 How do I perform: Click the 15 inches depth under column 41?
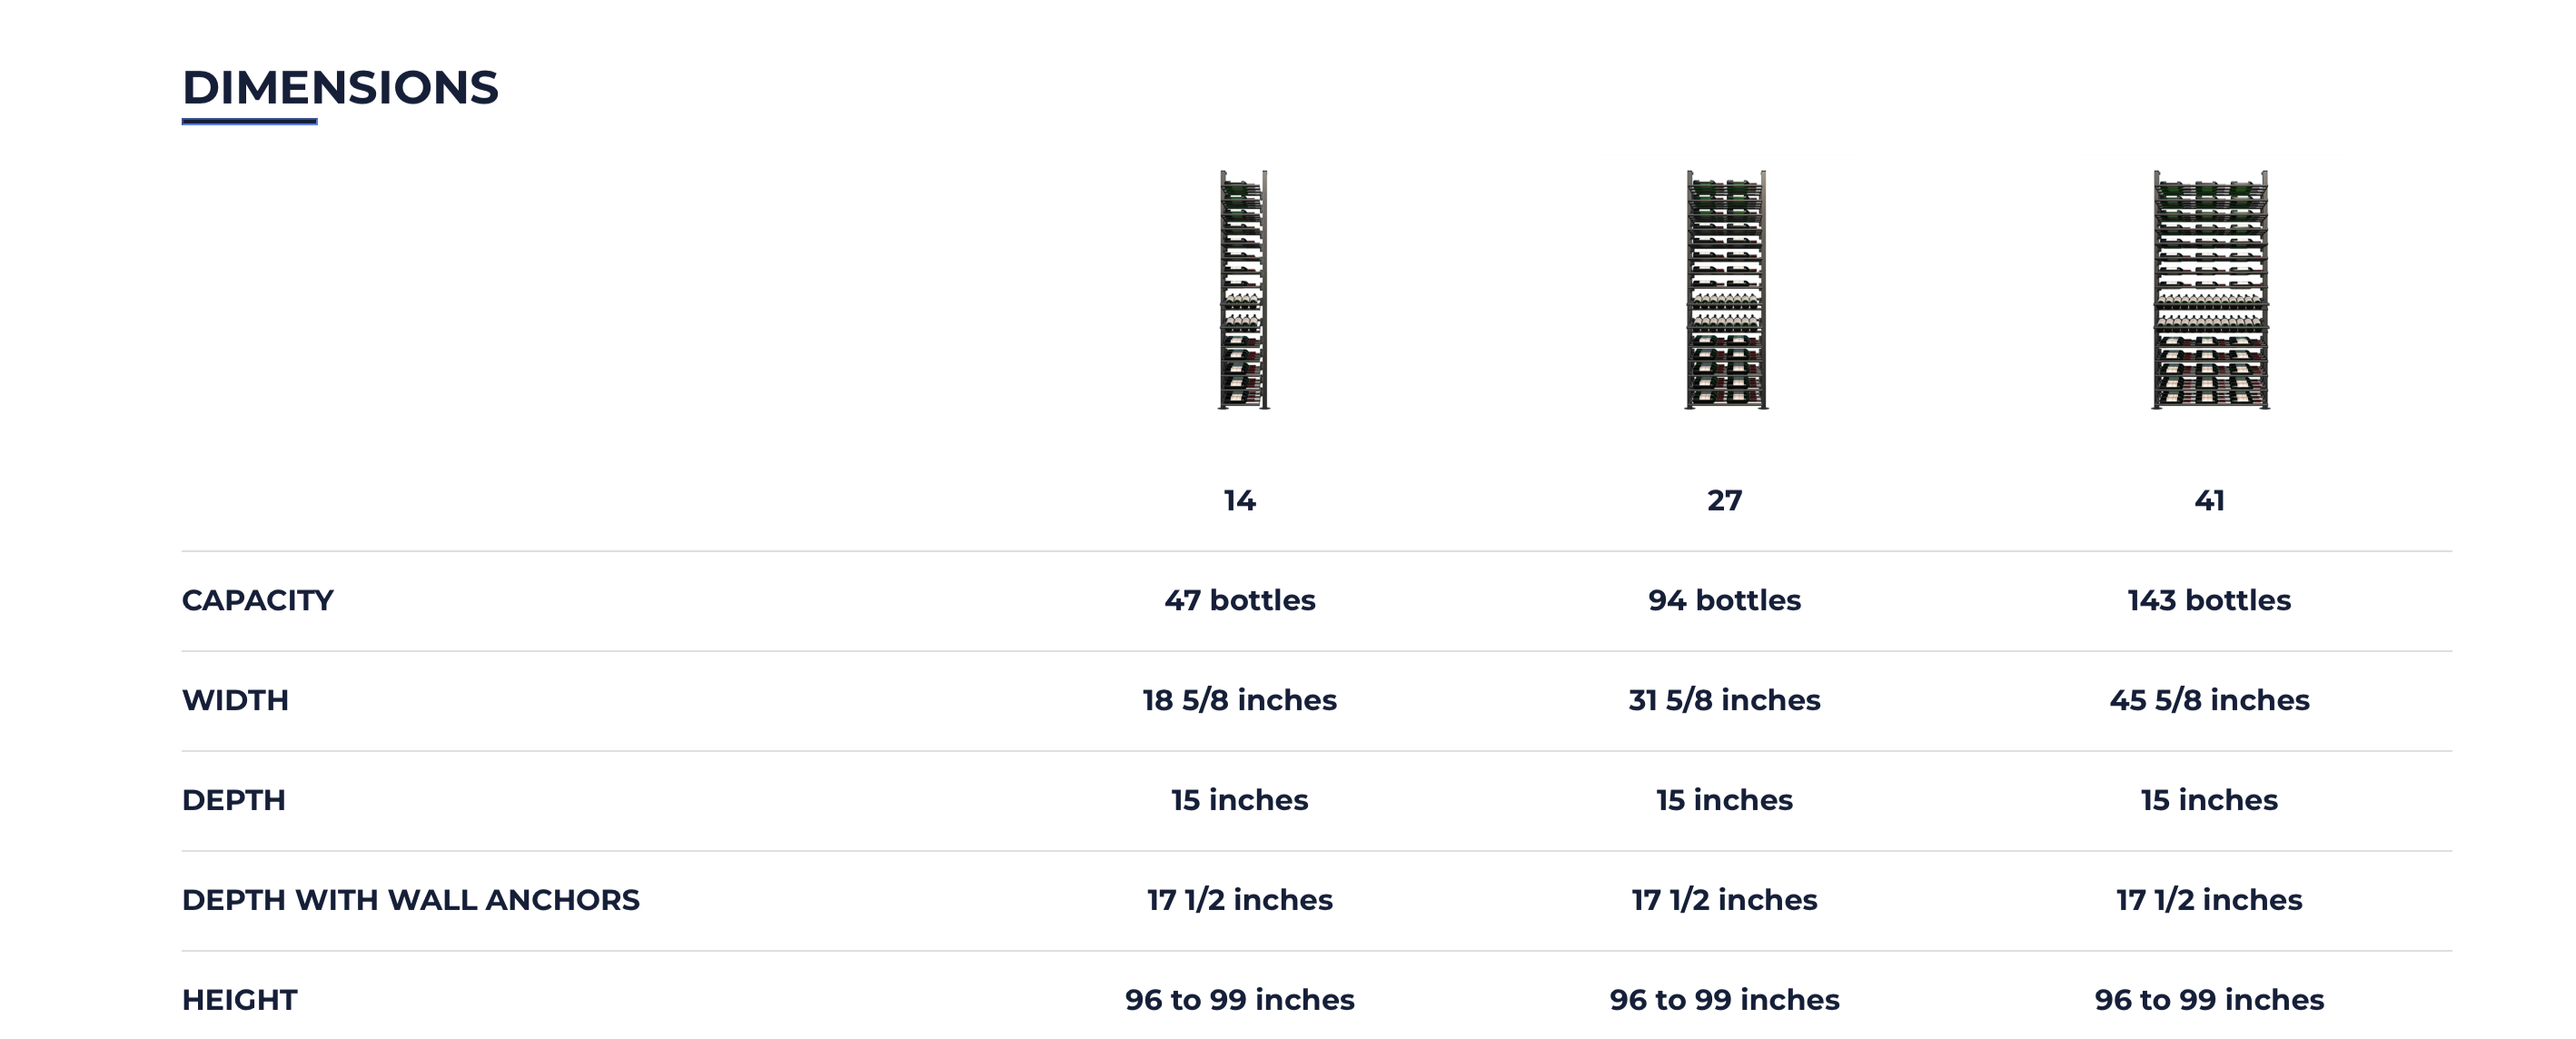[x=2209, y=800]
